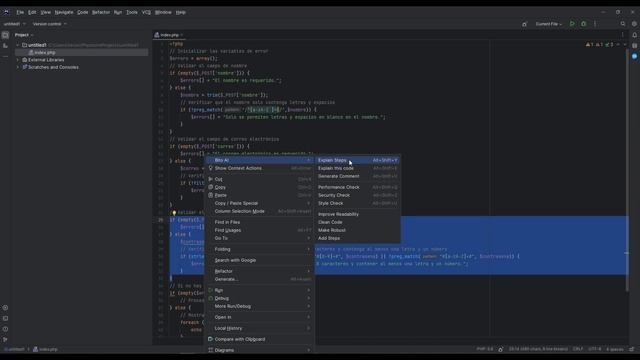The height and width of the screenshot is (360, 640).
Task: Click the editor vertical scrollbar
Action: tap(627, 170)
